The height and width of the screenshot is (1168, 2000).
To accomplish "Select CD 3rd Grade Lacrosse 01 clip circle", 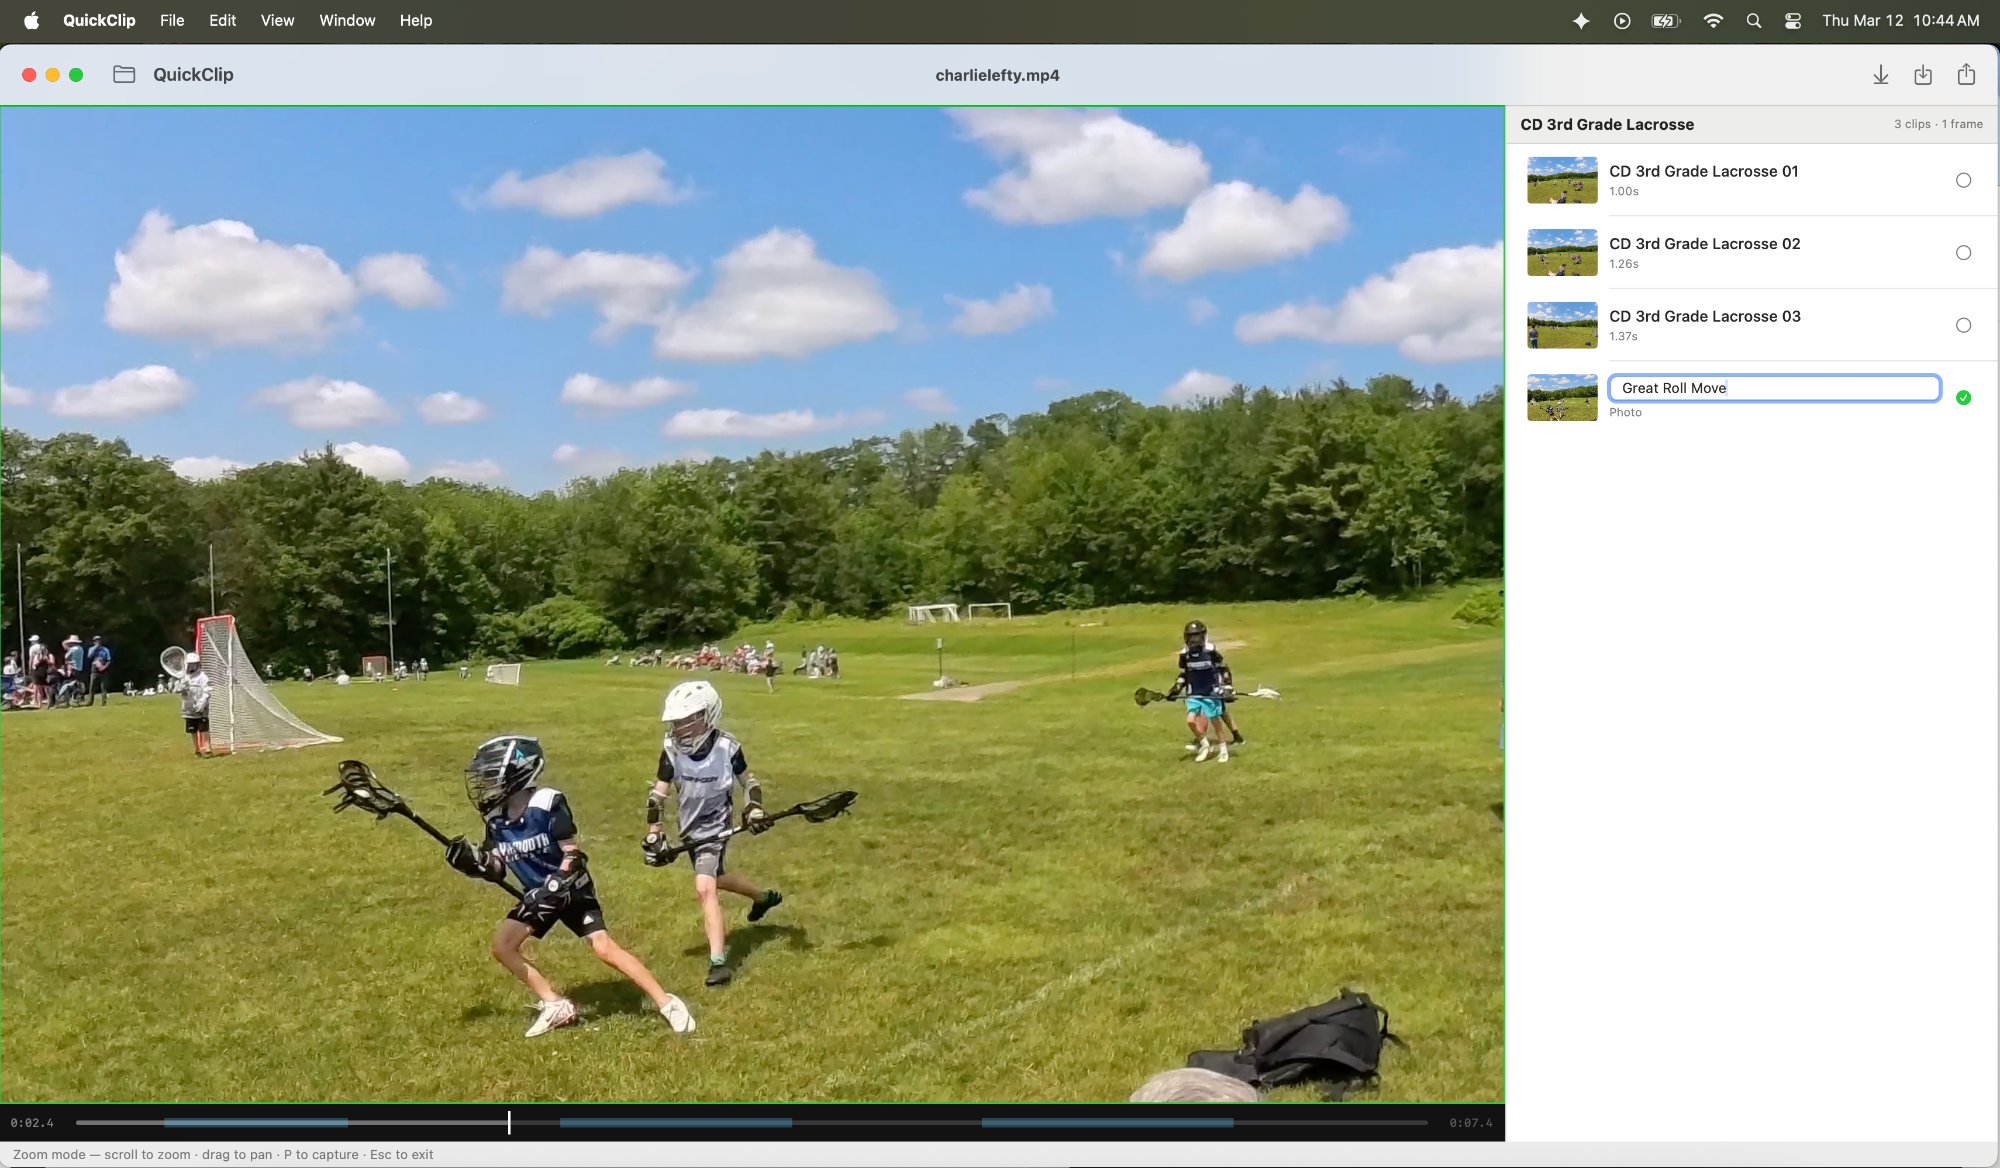I will (x=1963, y=181).
